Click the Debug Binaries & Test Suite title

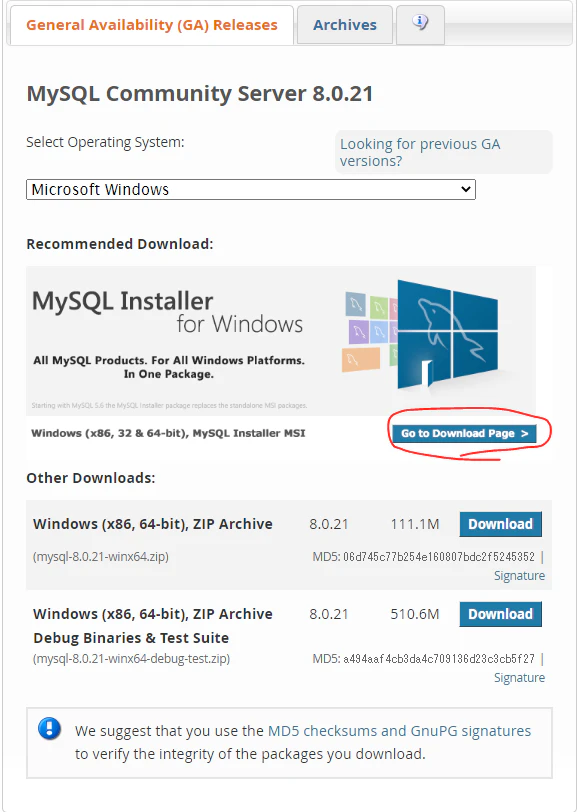(131, 638)
